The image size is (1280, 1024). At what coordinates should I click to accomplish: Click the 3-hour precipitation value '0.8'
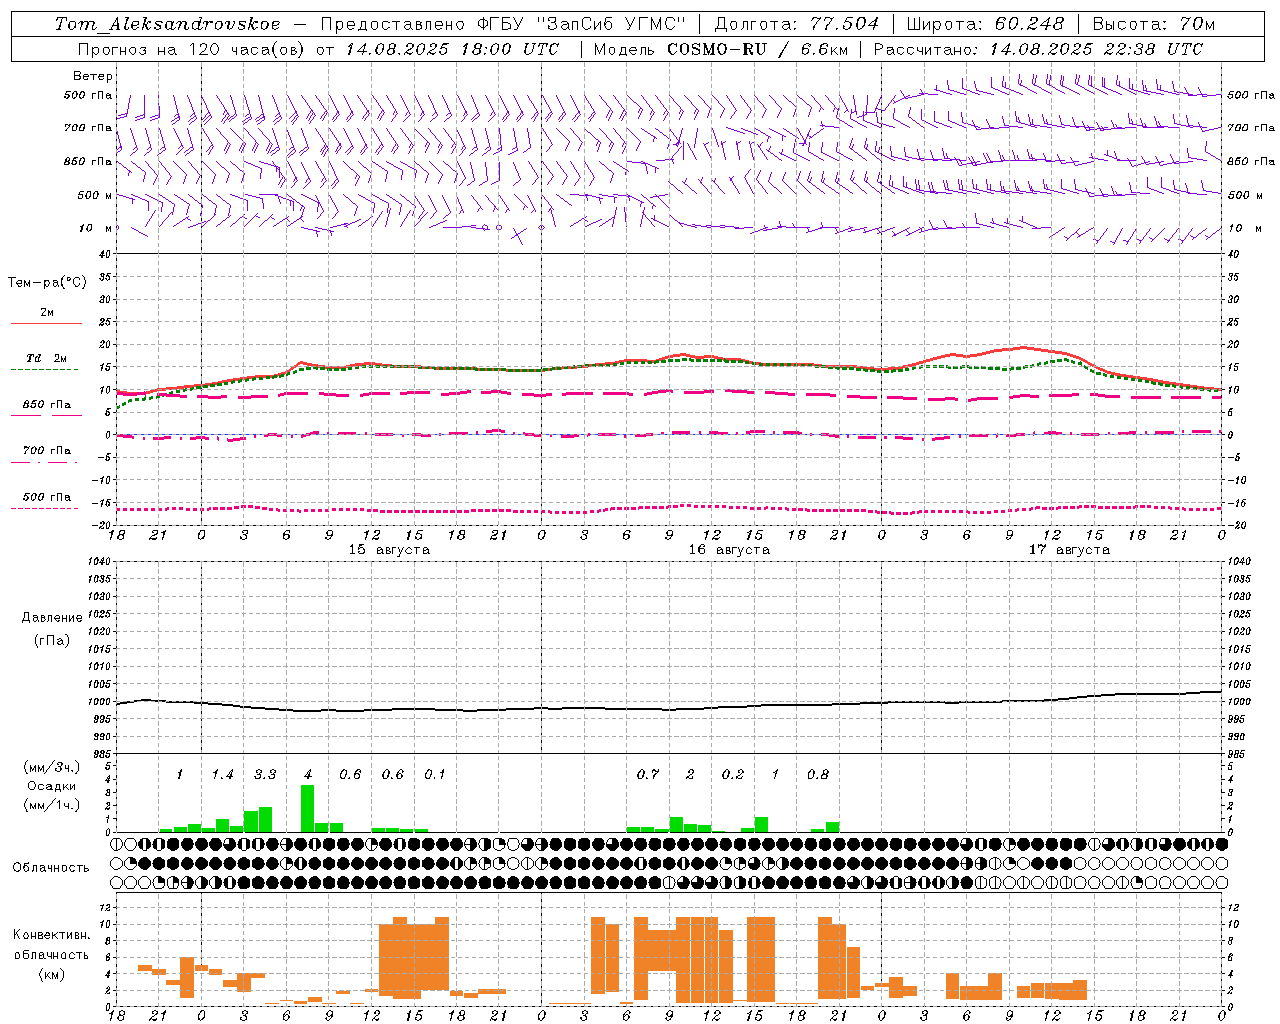818,775
